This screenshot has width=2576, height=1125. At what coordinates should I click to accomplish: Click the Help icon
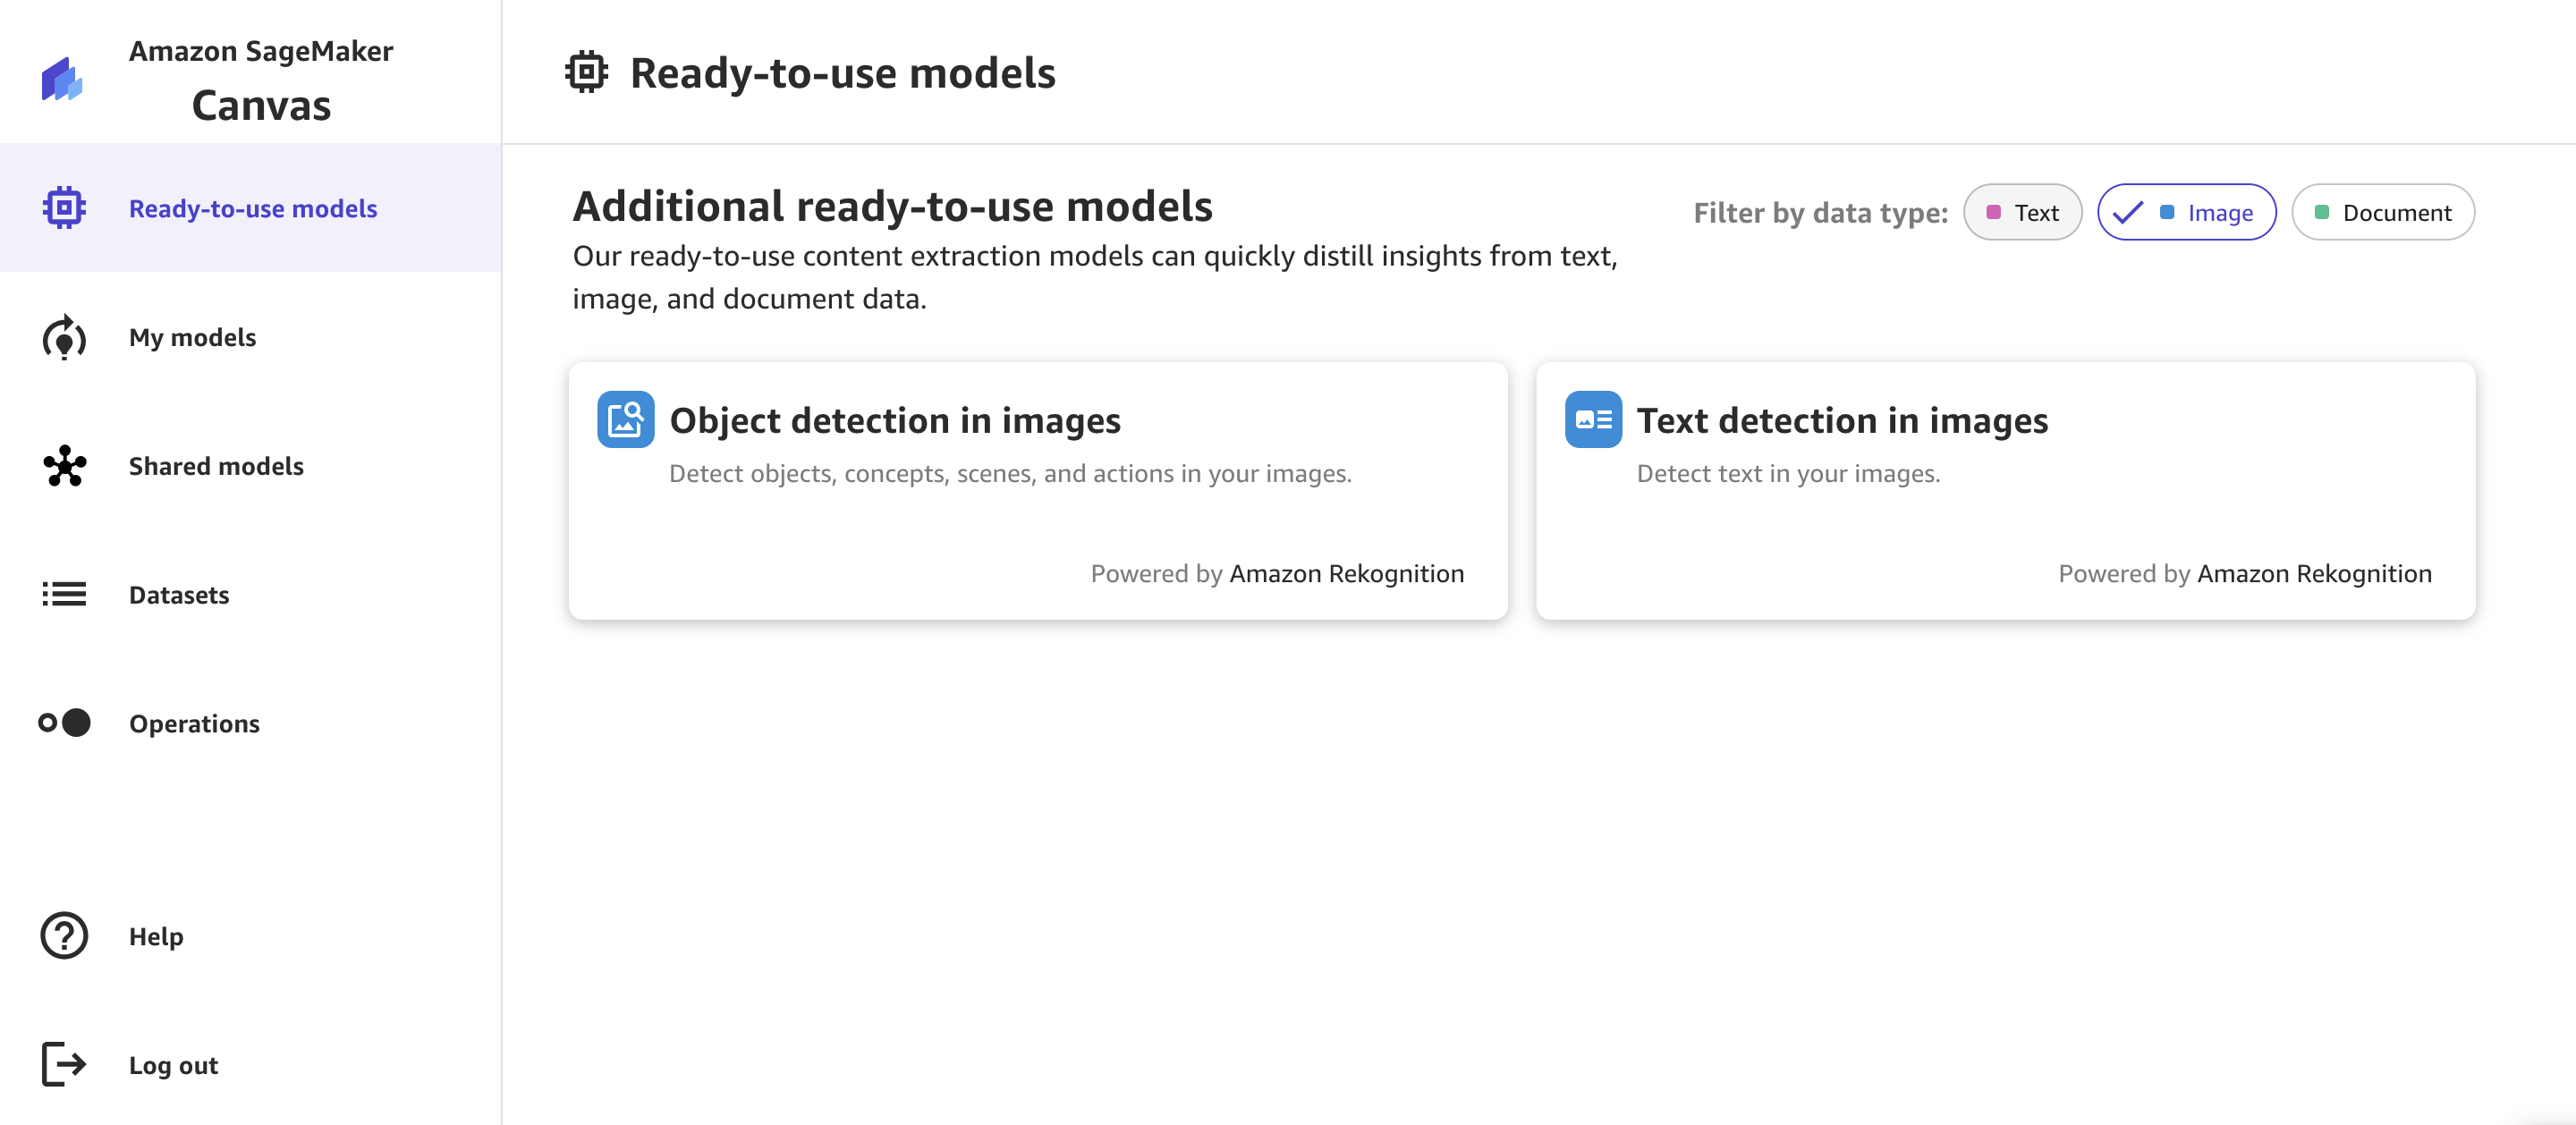point(64,935)
